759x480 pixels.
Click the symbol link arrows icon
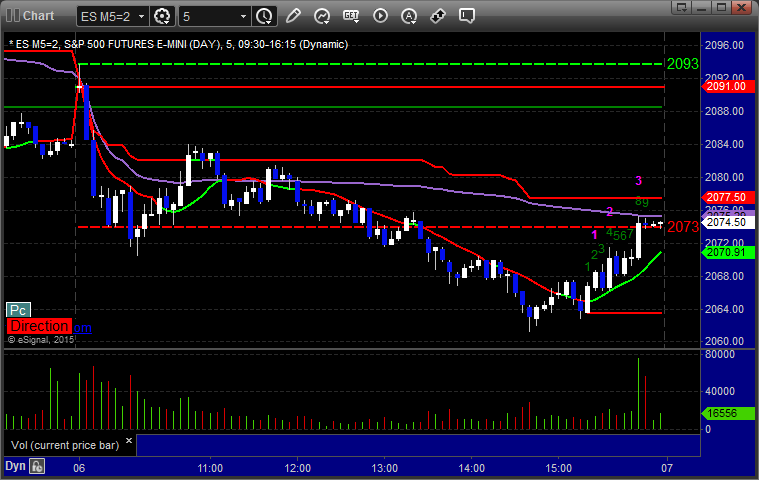click(x=438, y=16)
